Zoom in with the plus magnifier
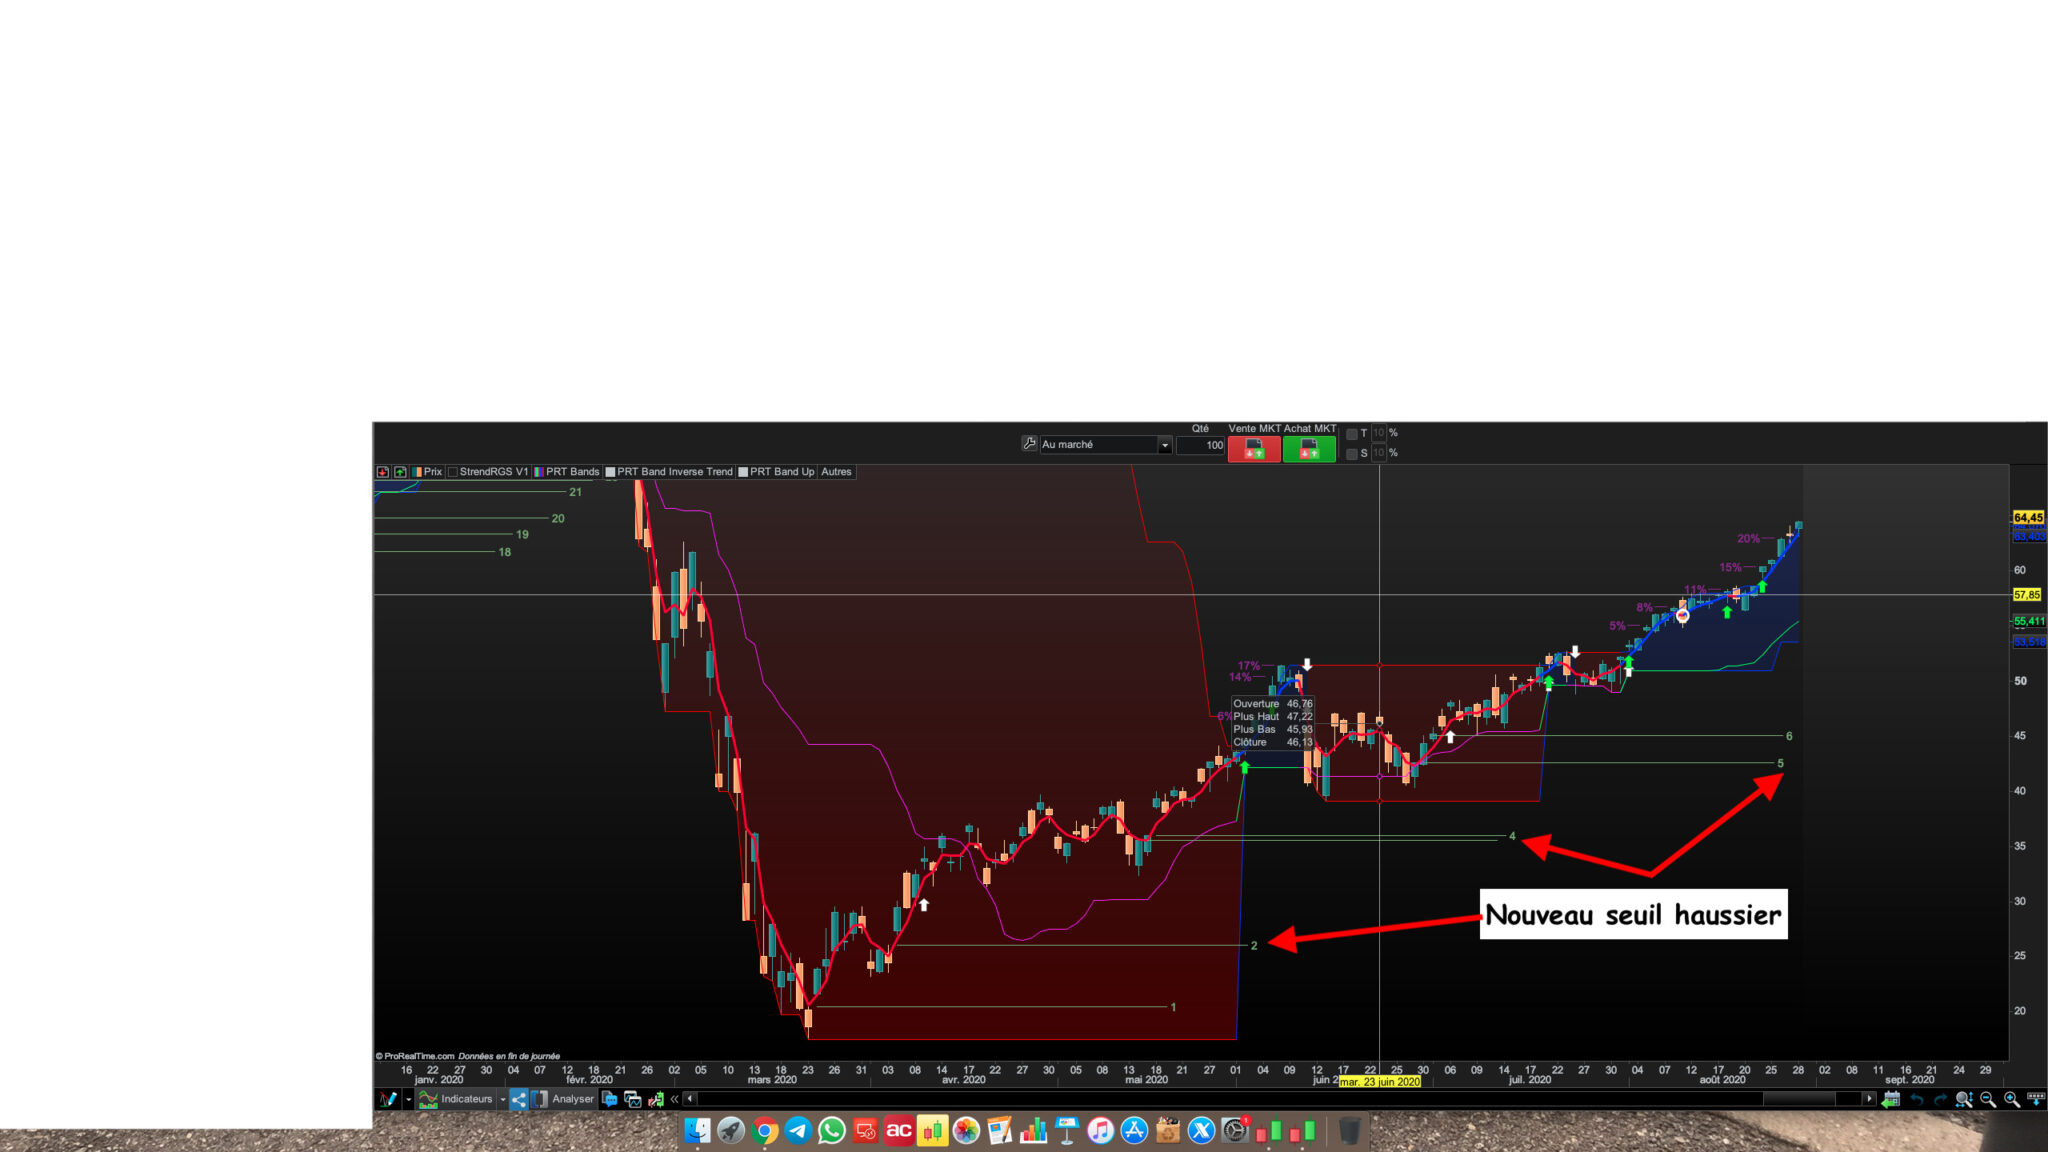 tap(2012, 1099)
